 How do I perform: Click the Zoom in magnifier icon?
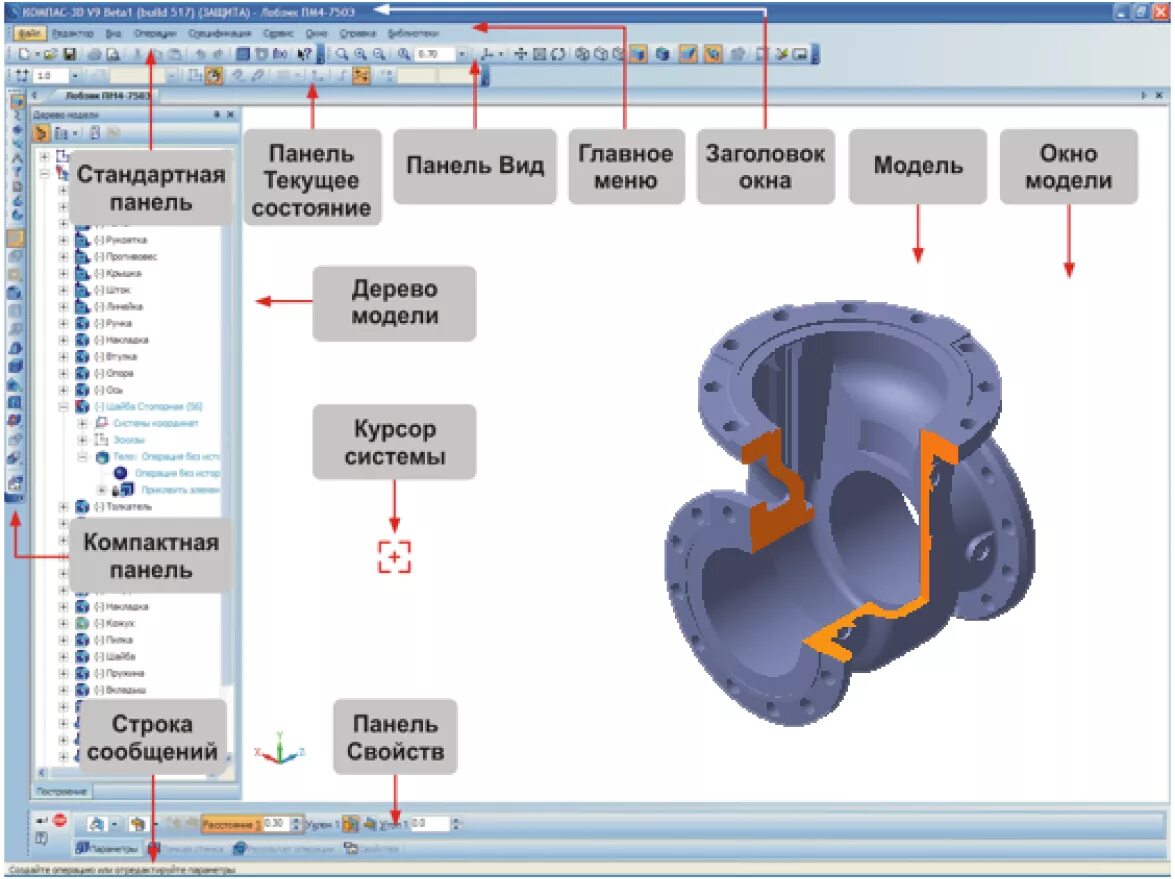coord(360,54)
